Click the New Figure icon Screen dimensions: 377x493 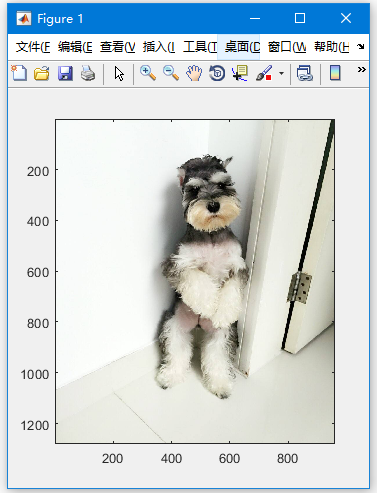tap(19, 73)
